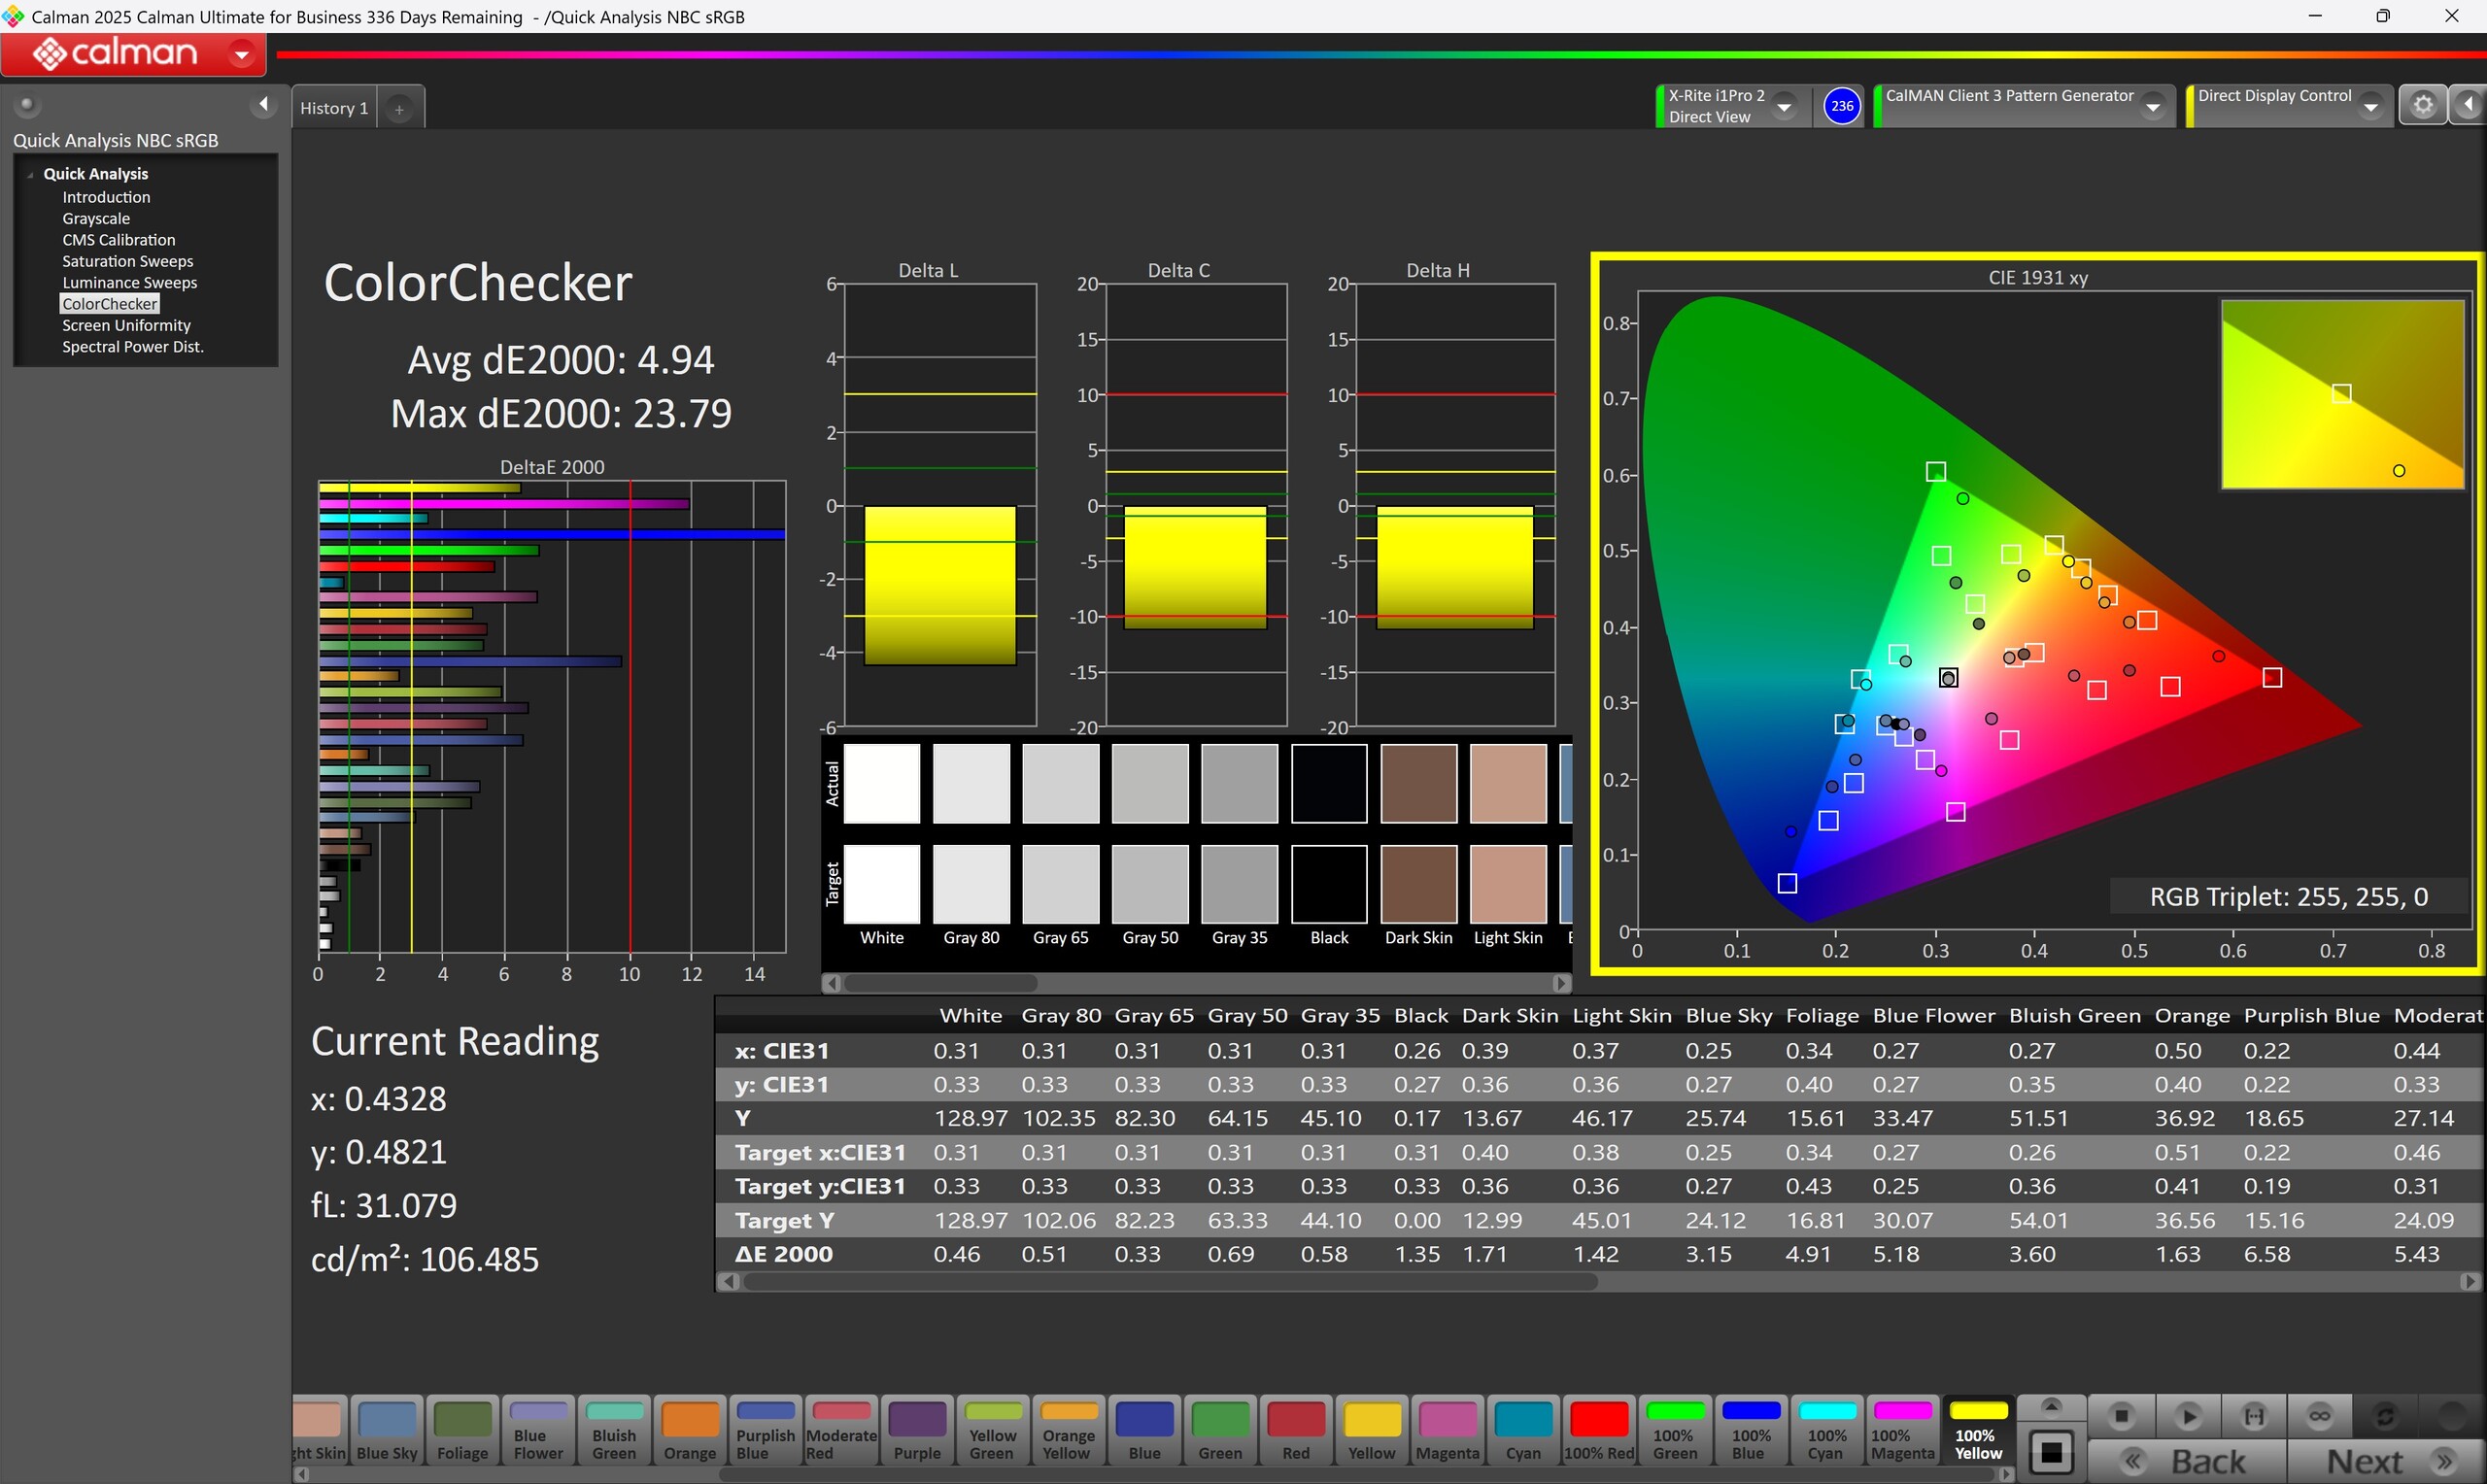
Task: Click the stop measurement button
Action: pos(2121,1416)
